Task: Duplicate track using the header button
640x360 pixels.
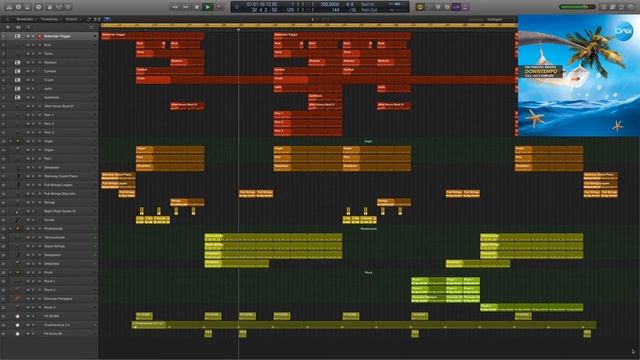Action: 18,27
